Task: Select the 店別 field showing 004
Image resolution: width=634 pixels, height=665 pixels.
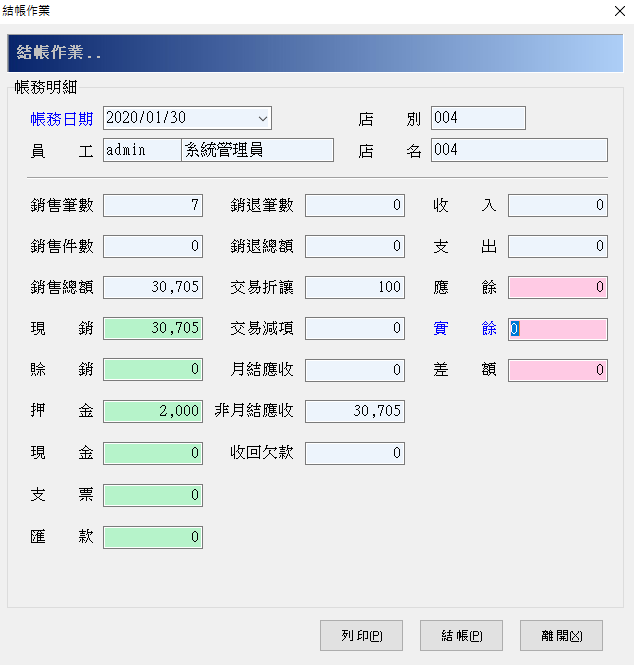Action: [478, 118]
